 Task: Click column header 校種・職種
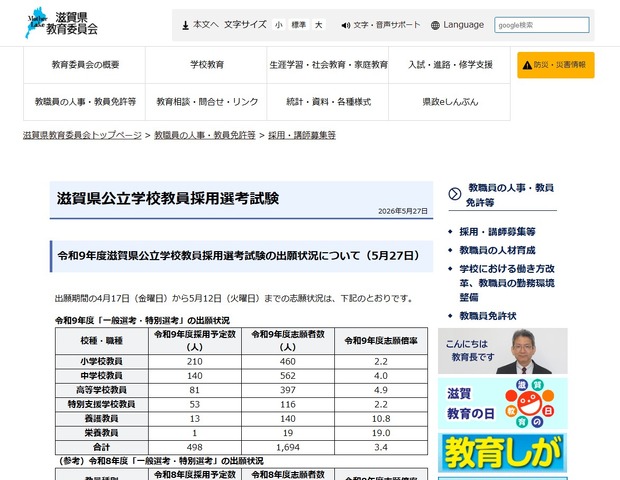pos(102,340)
